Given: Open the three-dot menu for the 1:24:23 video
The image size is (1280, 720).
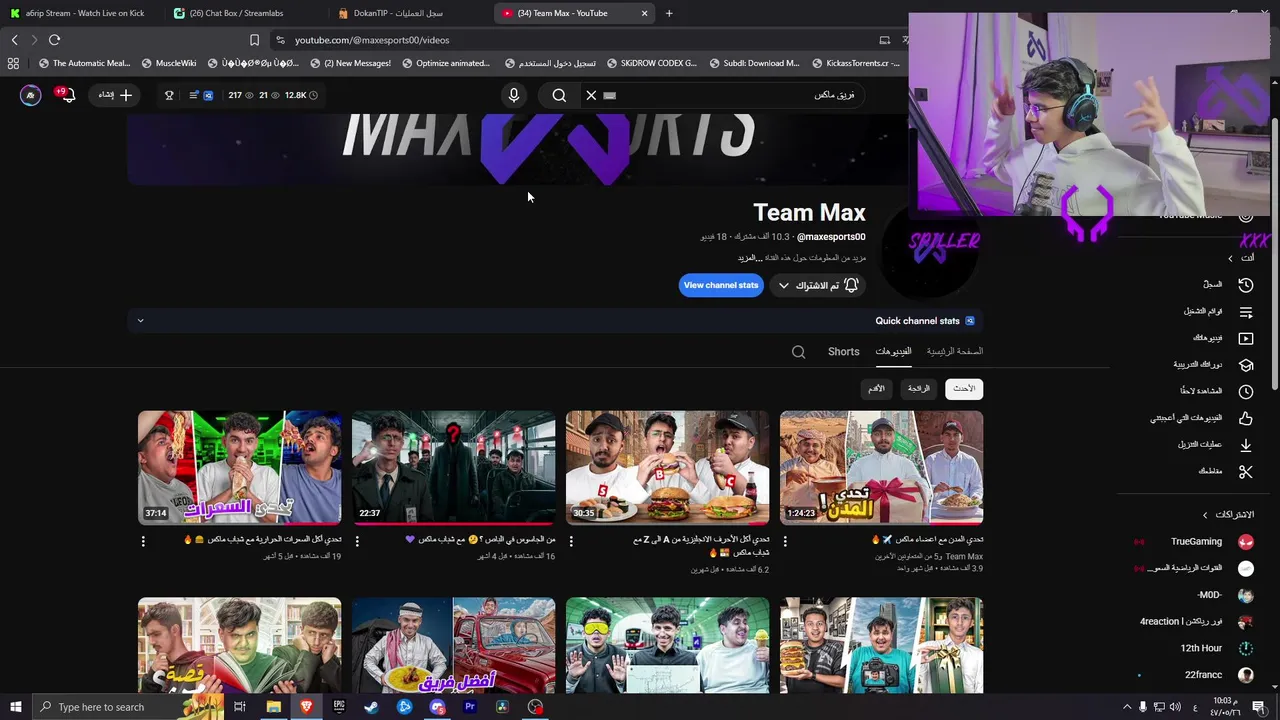Looking at the screenshot, I should click(x=785, y=541).
